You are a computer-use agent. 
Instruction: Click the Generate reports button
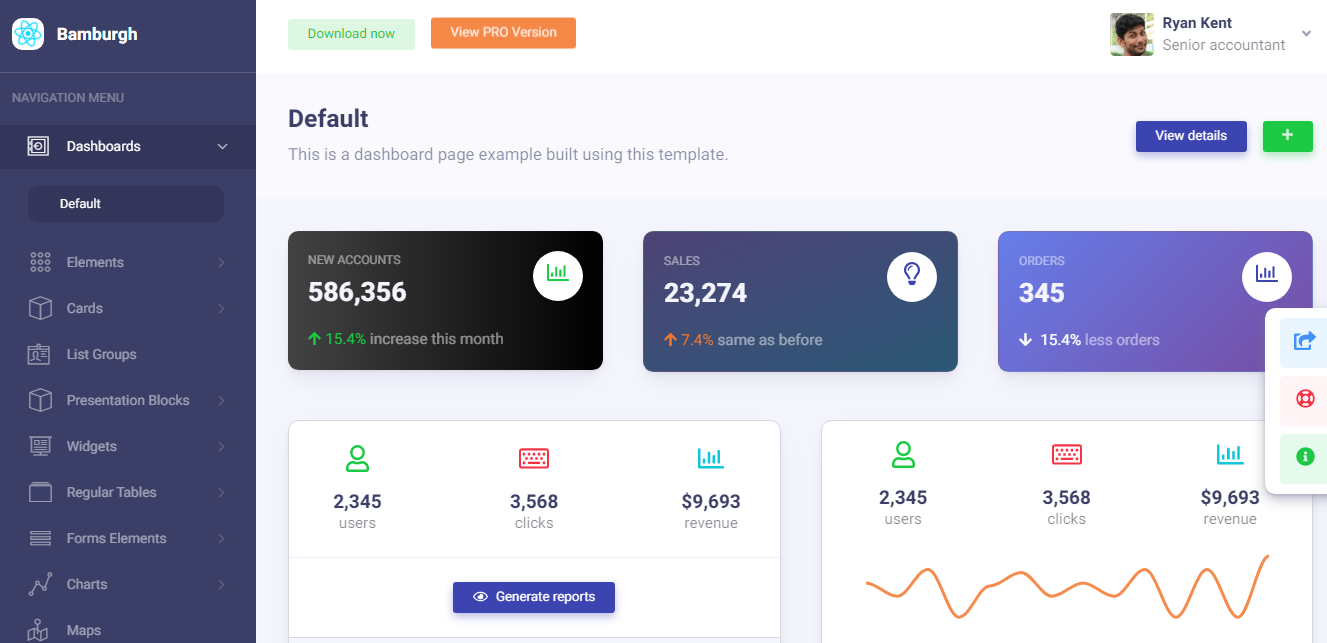click(534, 597)
